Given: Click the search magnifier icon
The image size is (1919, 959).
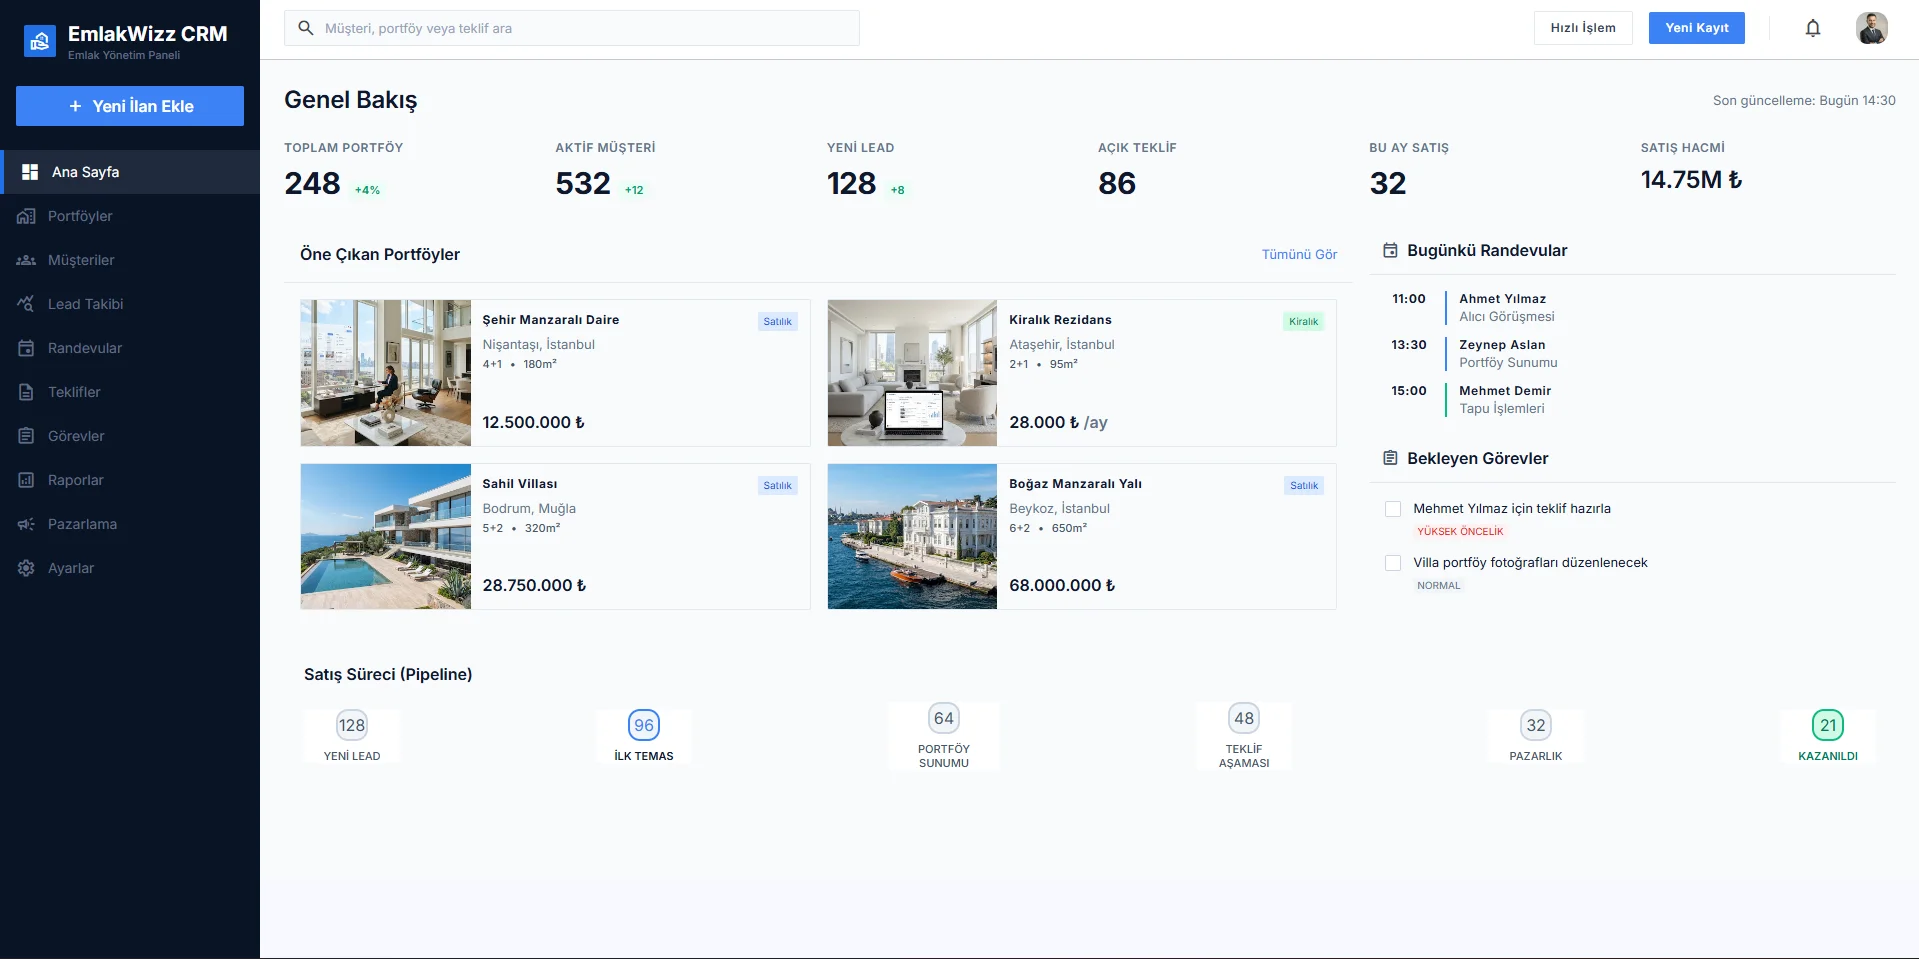Looking at the screenshot, I should pyautogui.click(x=306, y=28).
